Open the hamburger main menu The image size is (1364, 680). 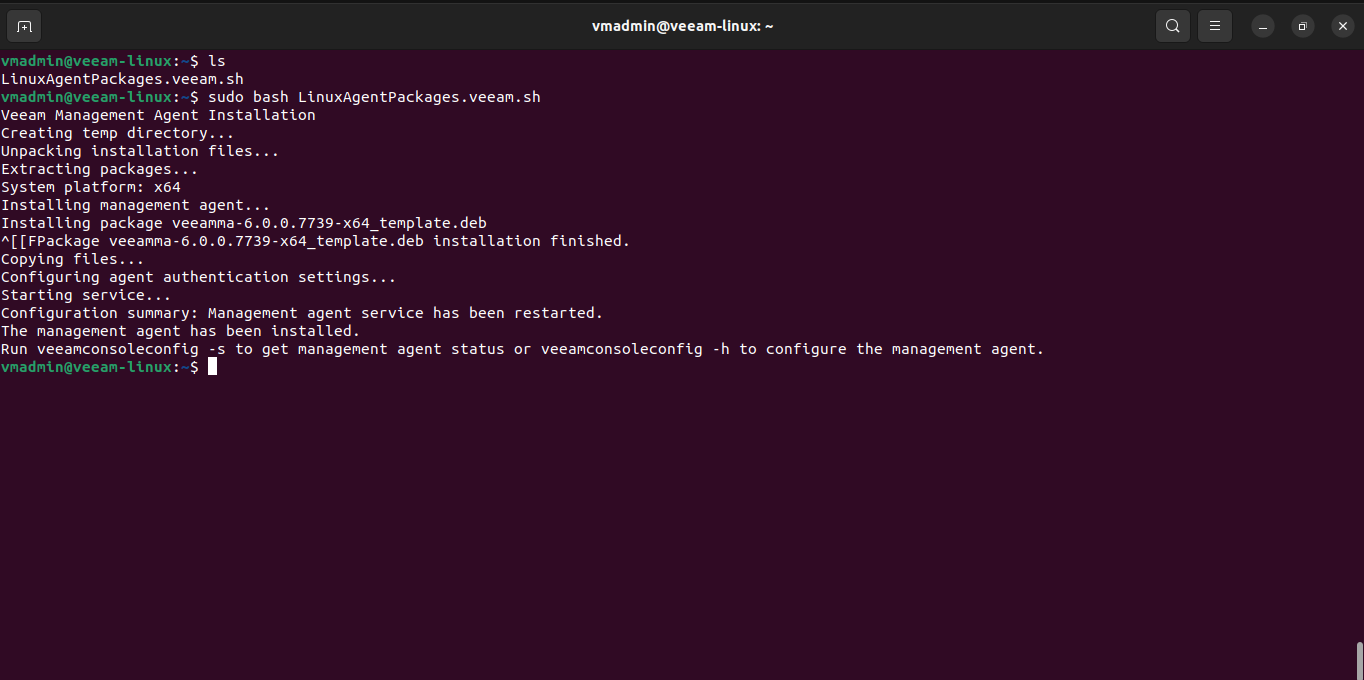tap(1215, 26)
